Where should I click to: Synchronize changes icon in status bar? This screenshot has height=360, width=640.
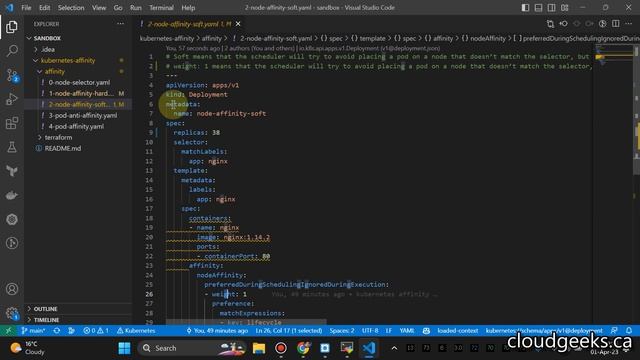coord(57,331)
